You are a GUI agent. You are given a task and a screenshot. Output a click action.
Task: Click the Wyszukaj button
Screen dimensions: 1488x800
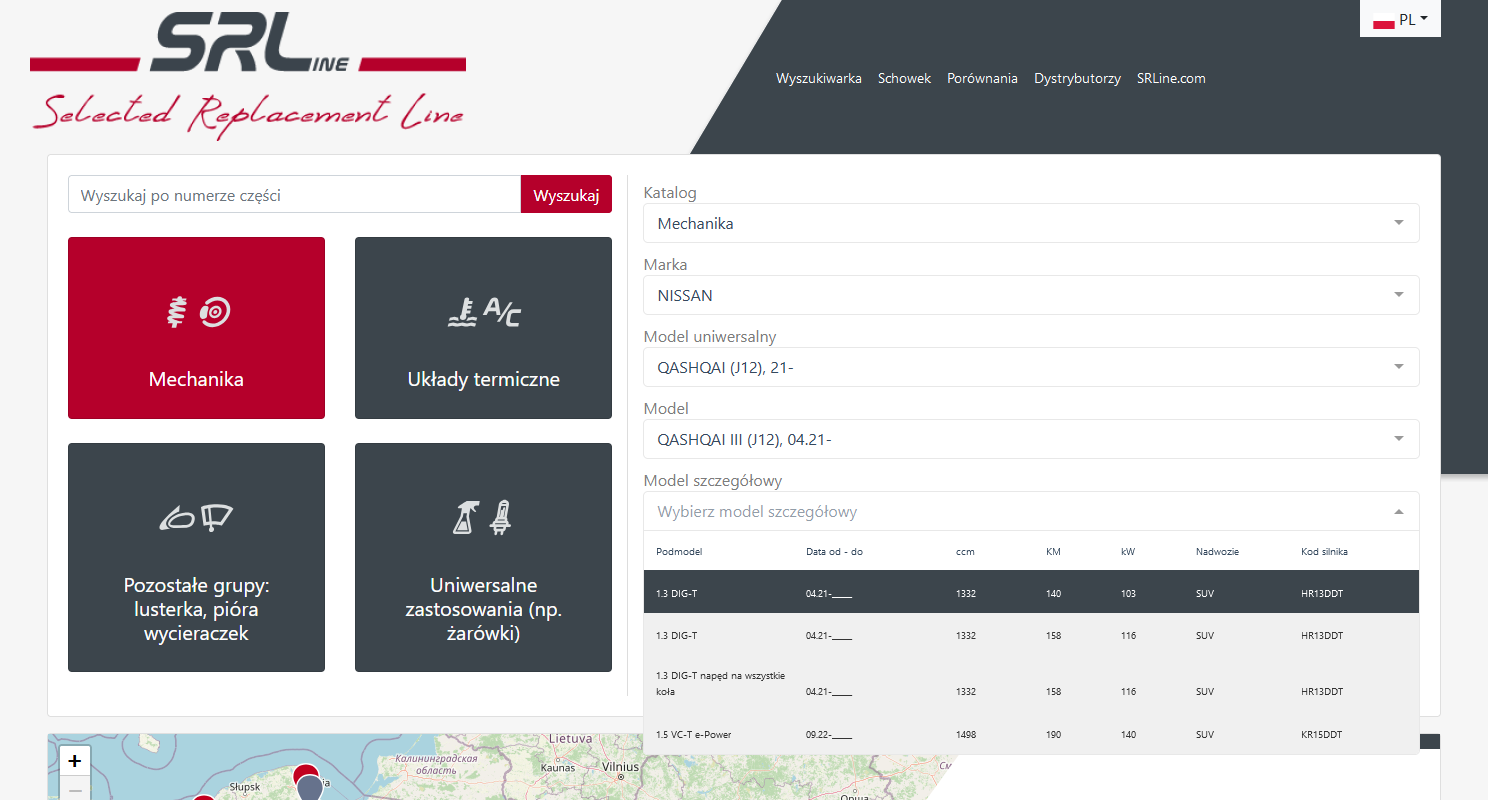(566, 195)
